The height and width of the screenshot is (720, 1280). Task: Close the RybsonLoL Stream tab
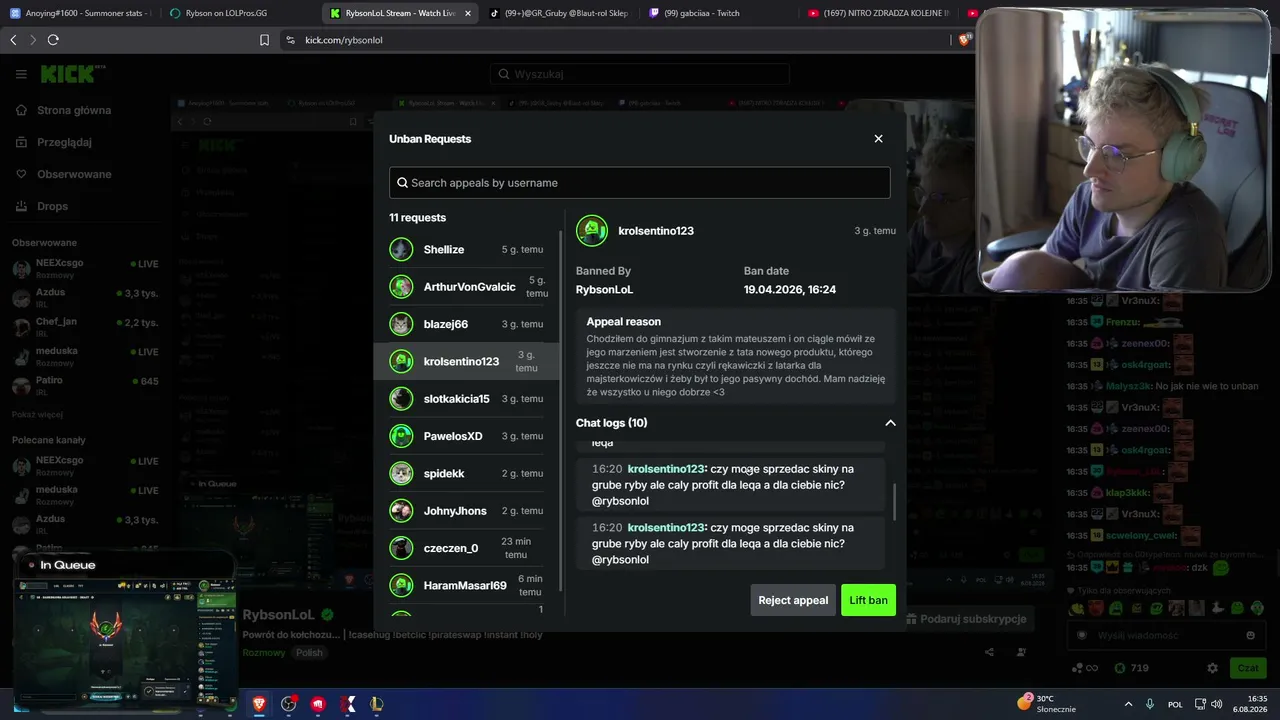pyautogui.click(x=468, y=13)
